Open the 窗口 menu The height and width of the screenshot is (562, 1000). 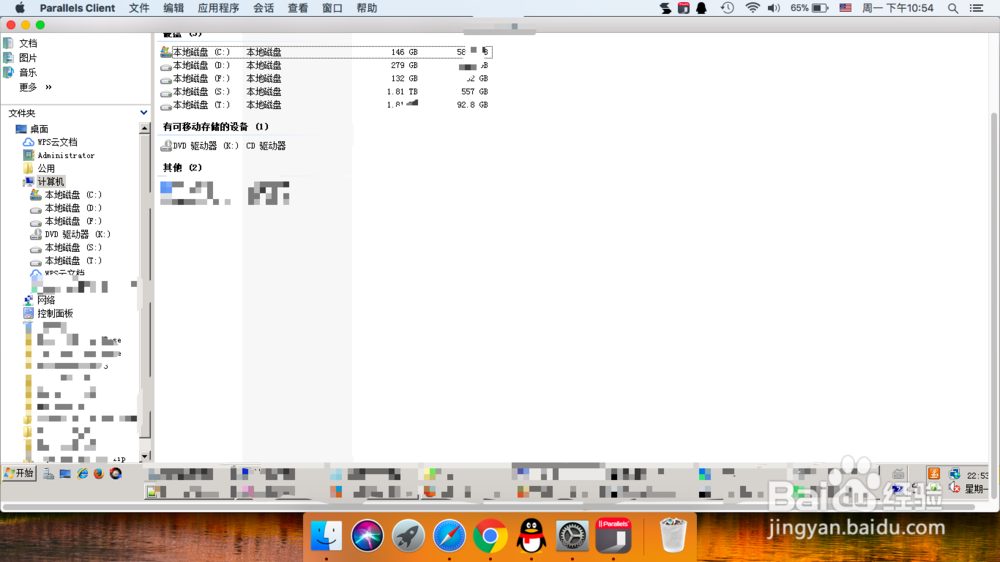pyautogui.click(x=332, y=8)
